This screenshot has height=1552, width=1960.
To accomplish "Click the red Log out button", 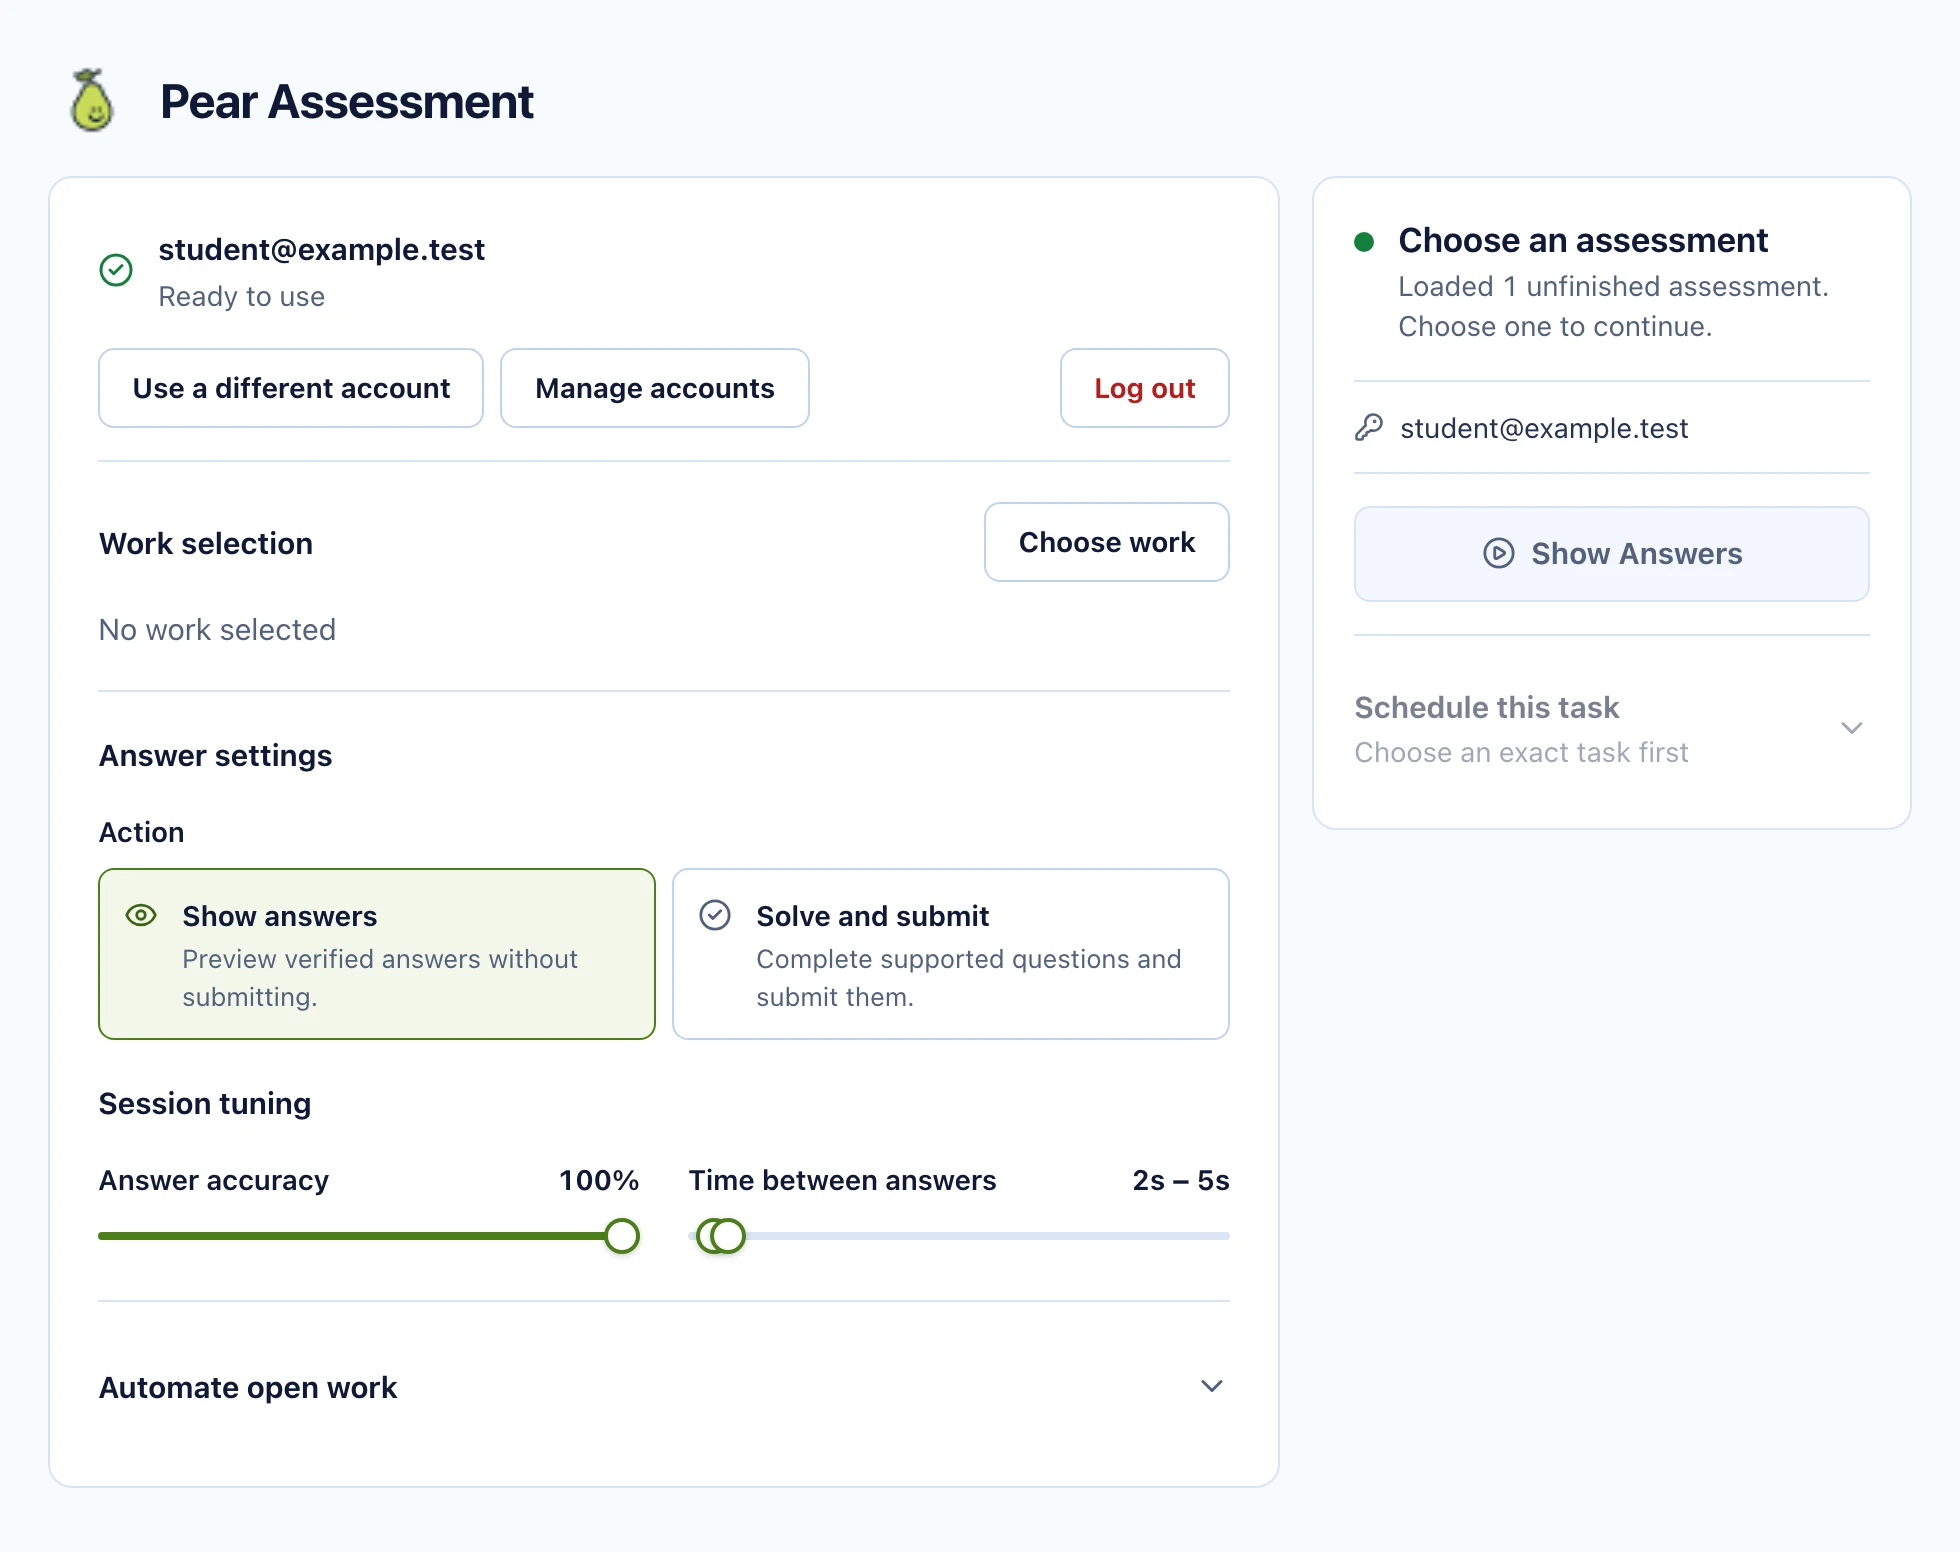I will click(1145, 388).
